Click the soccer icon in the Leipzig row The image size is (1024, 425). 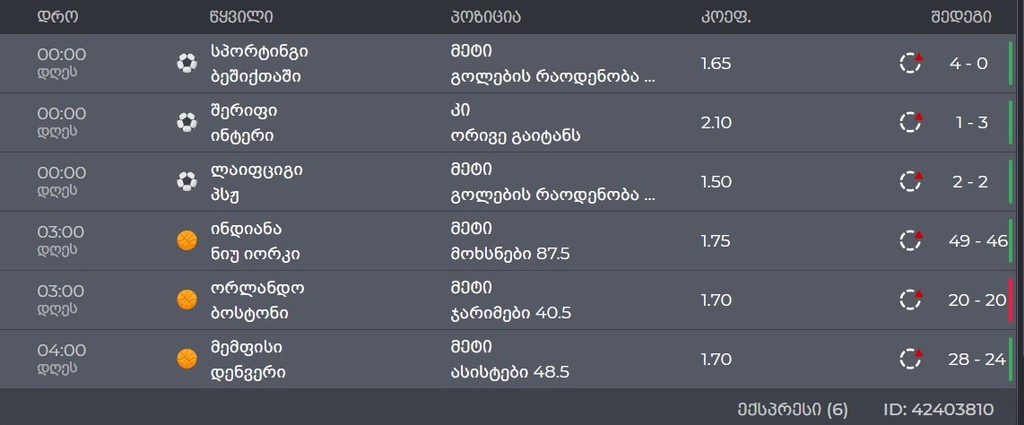187,181
